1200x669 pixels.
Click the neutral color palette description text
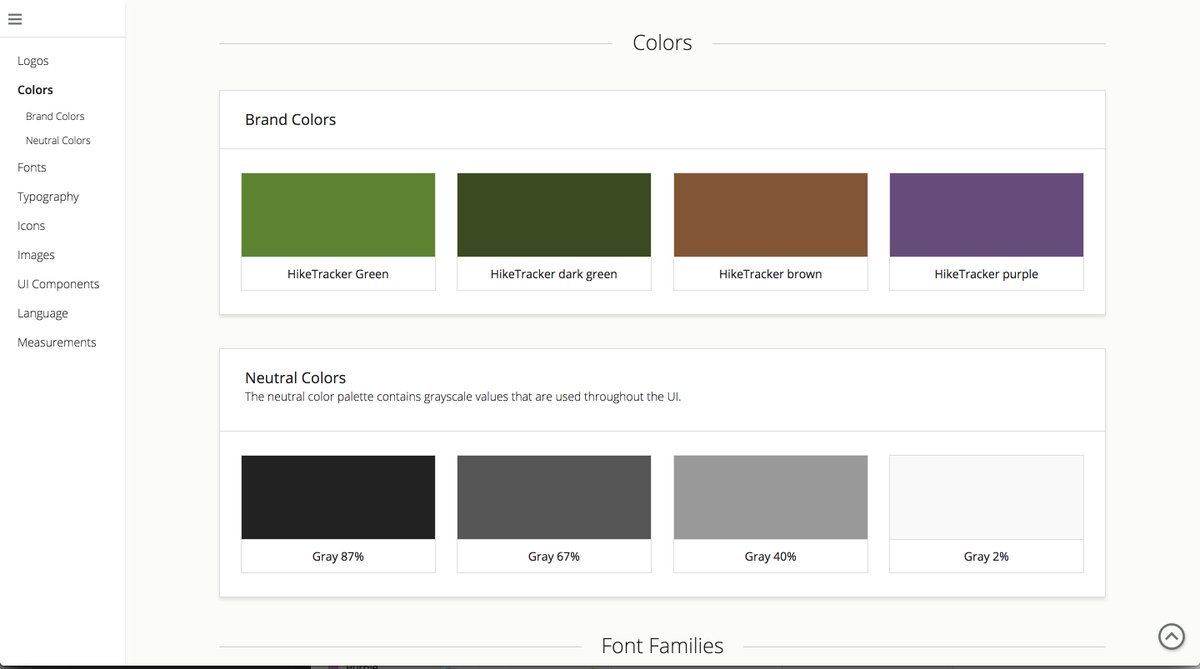[x=463, y=397]
